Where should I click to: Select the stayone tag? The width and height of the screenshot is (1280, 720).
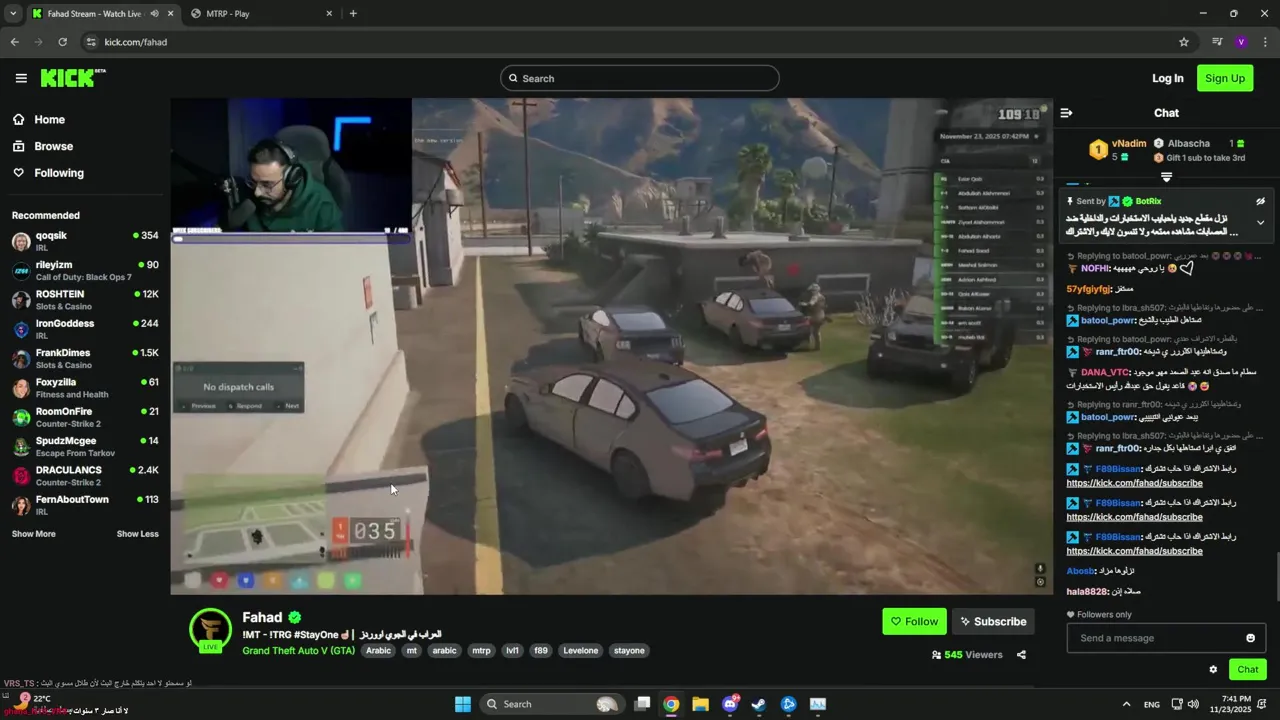click(x=629, y=650)
